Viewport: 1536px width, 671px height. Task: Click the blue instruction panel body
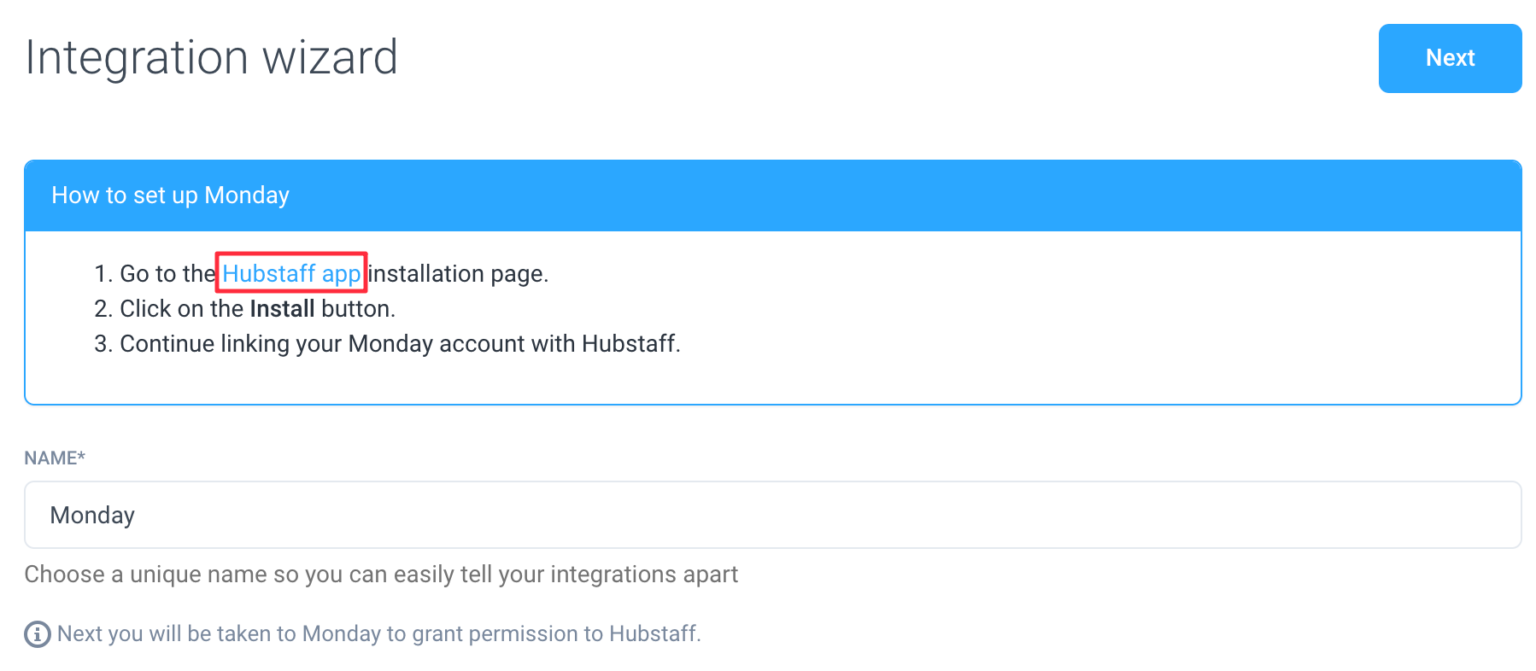tap(768, 308)
